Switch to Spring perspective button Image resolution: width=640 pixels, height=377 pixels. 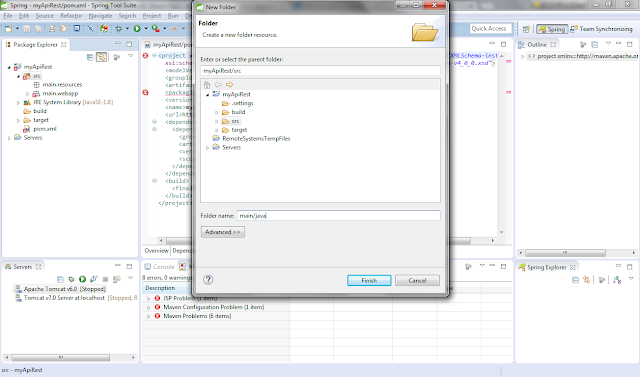[552, 29]
